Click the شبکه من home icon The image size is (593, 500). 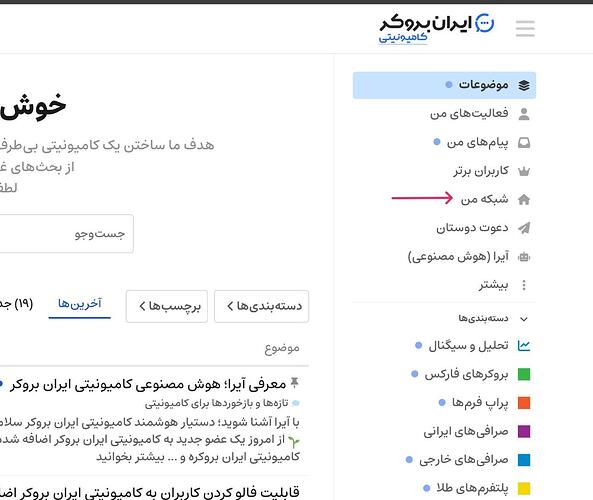tap(524, 199)
